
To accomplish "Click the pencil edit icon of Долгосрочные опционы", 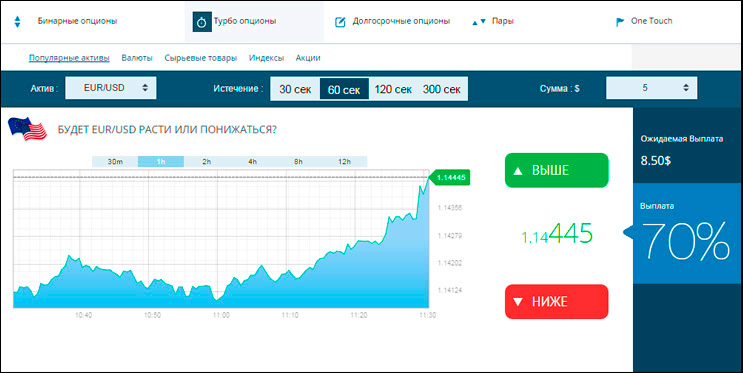I will (340, 22).
